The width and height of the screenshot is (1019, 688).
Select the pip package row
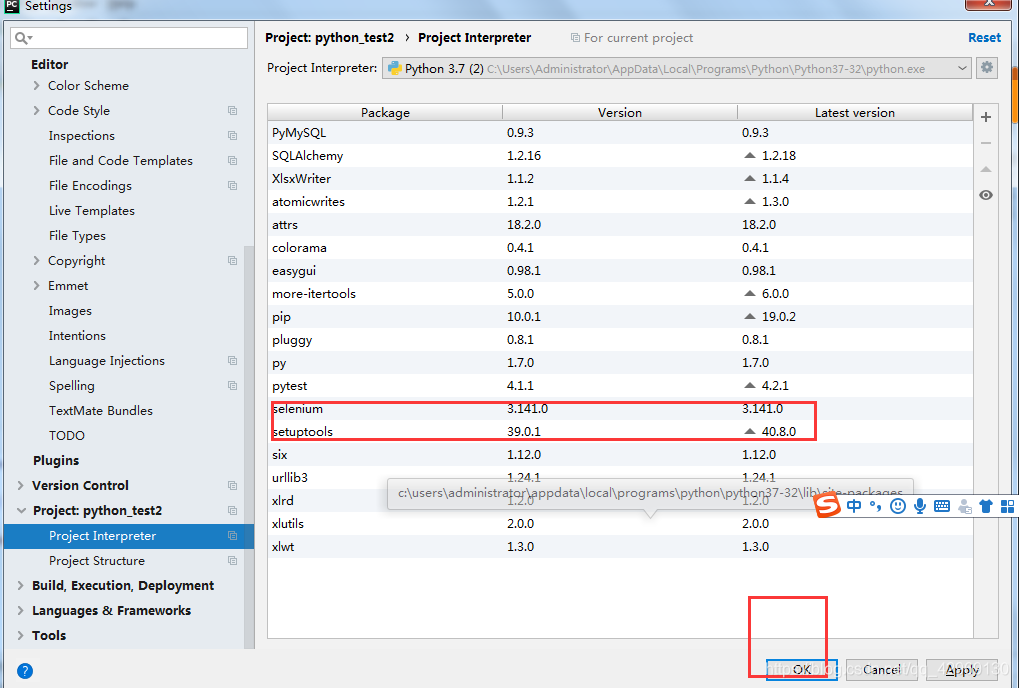pos(620,316)
